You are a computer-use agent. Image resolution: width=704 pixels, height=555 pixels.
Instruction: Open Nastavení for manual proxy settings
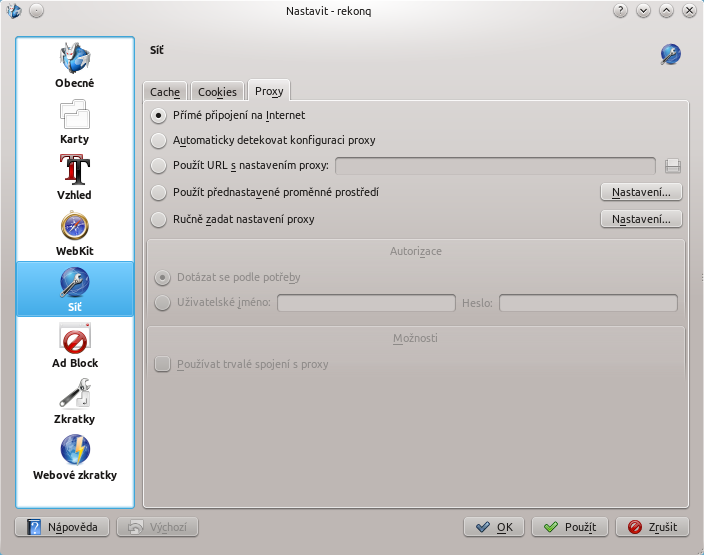click(x=641, y=219)
